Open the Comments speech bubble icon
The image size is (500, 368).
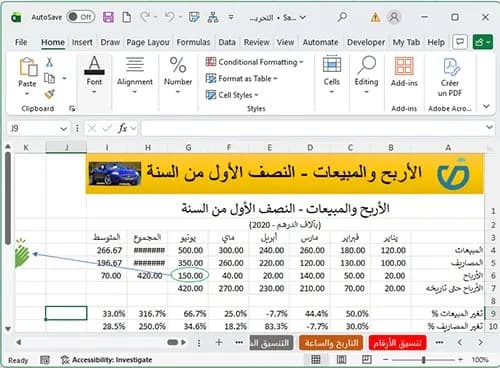point(460,42)
